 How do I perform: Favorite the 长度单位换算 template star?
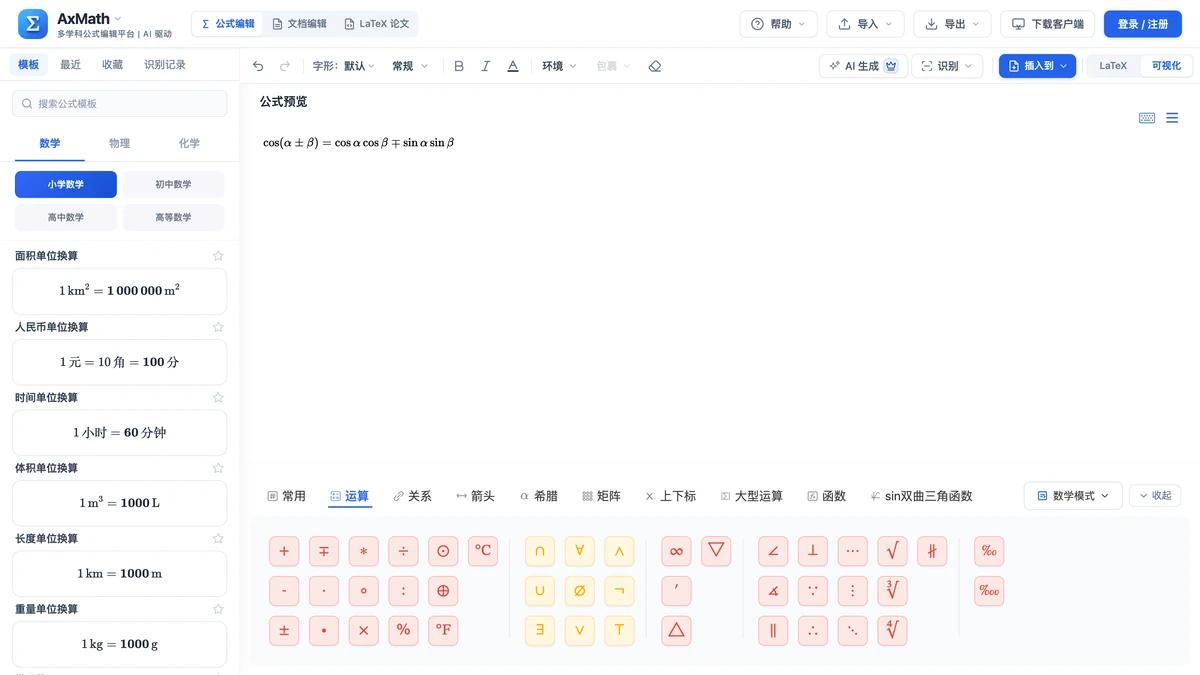(218, 539)
